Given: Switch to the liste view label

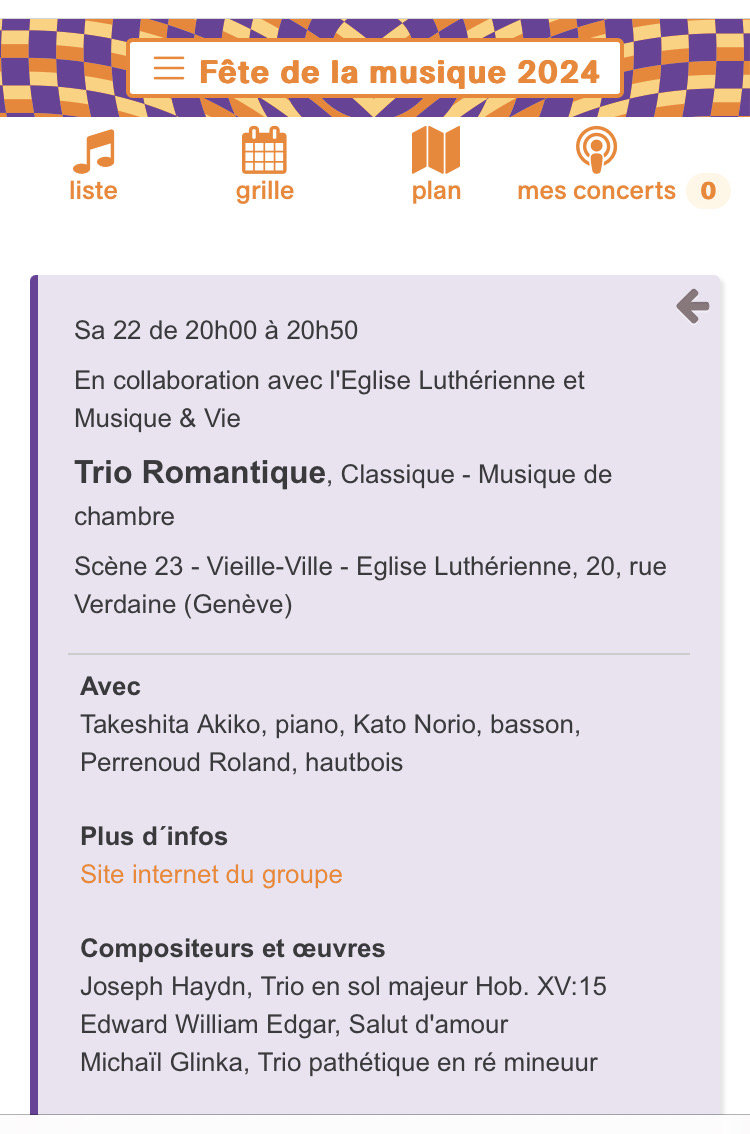Looking at the screenshot, I should click(93, 191).
